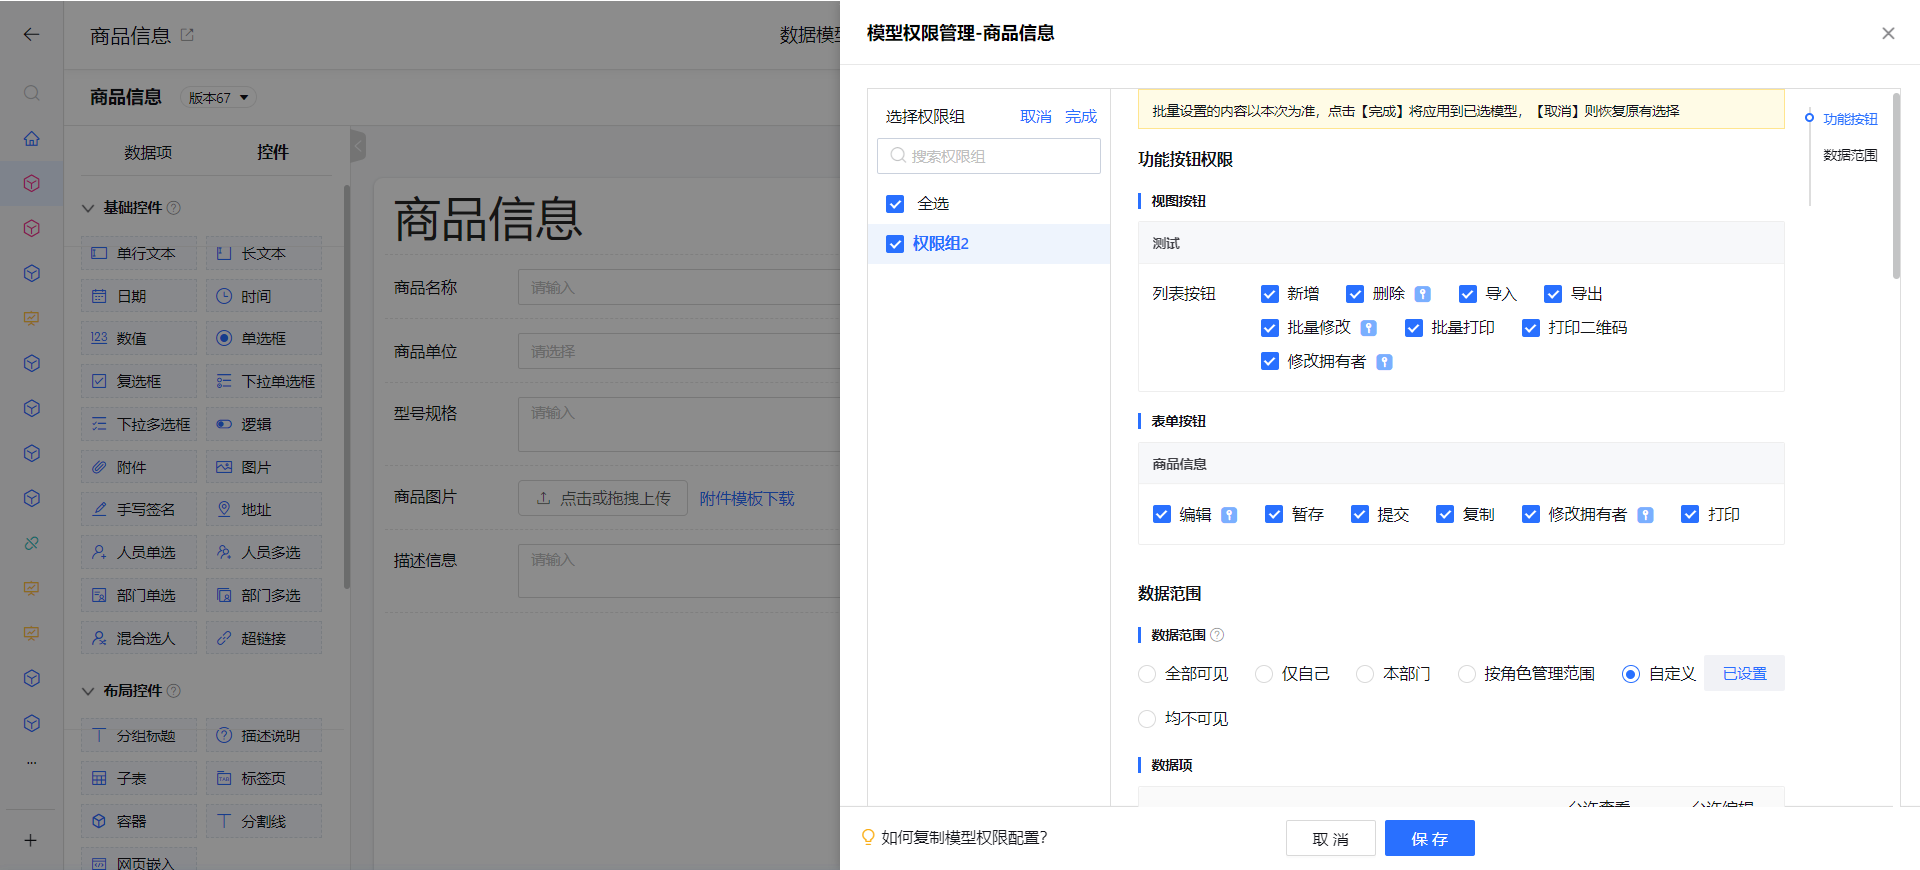Click the 已设置 custom range button
This screenshot has width=1920, height=870.
1745,674
